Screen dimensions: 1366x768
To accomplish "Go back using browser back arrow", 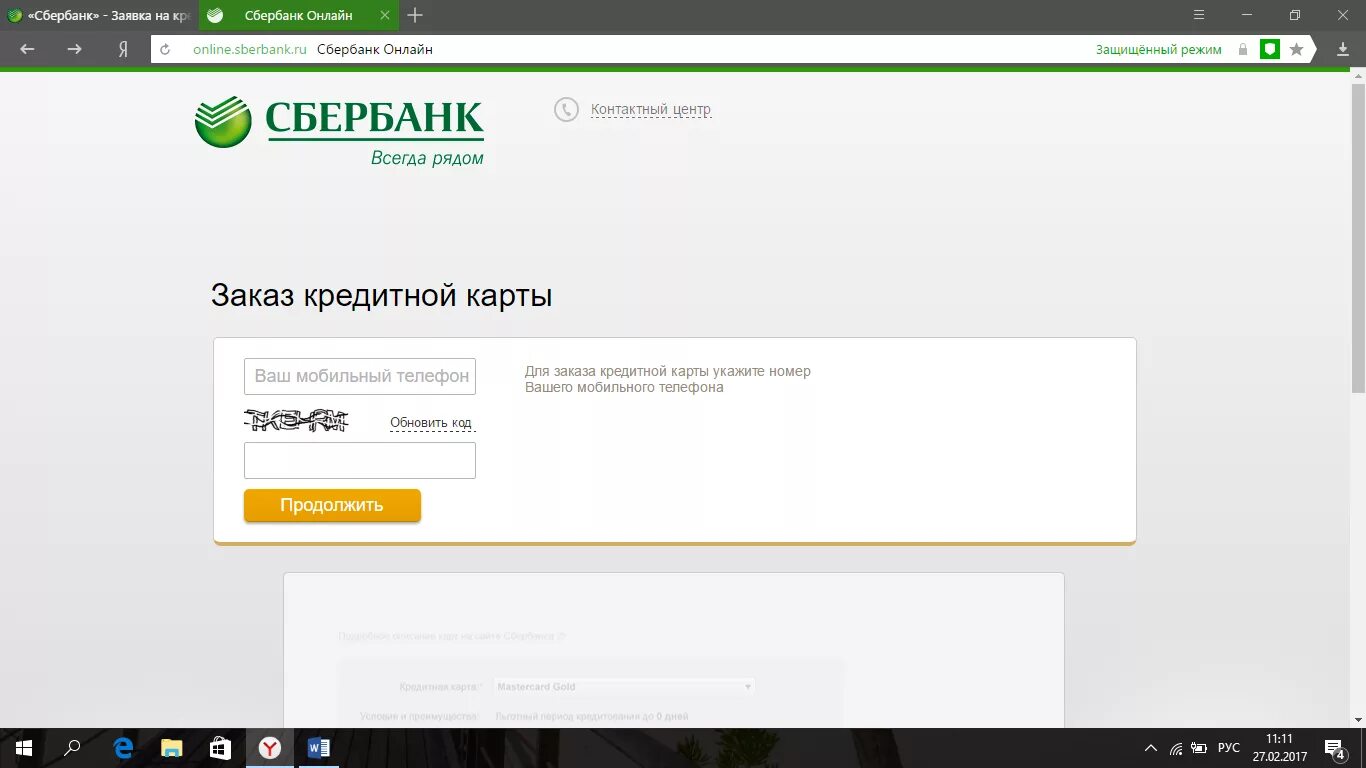I will pyautogui.click(x=27, y=49).
